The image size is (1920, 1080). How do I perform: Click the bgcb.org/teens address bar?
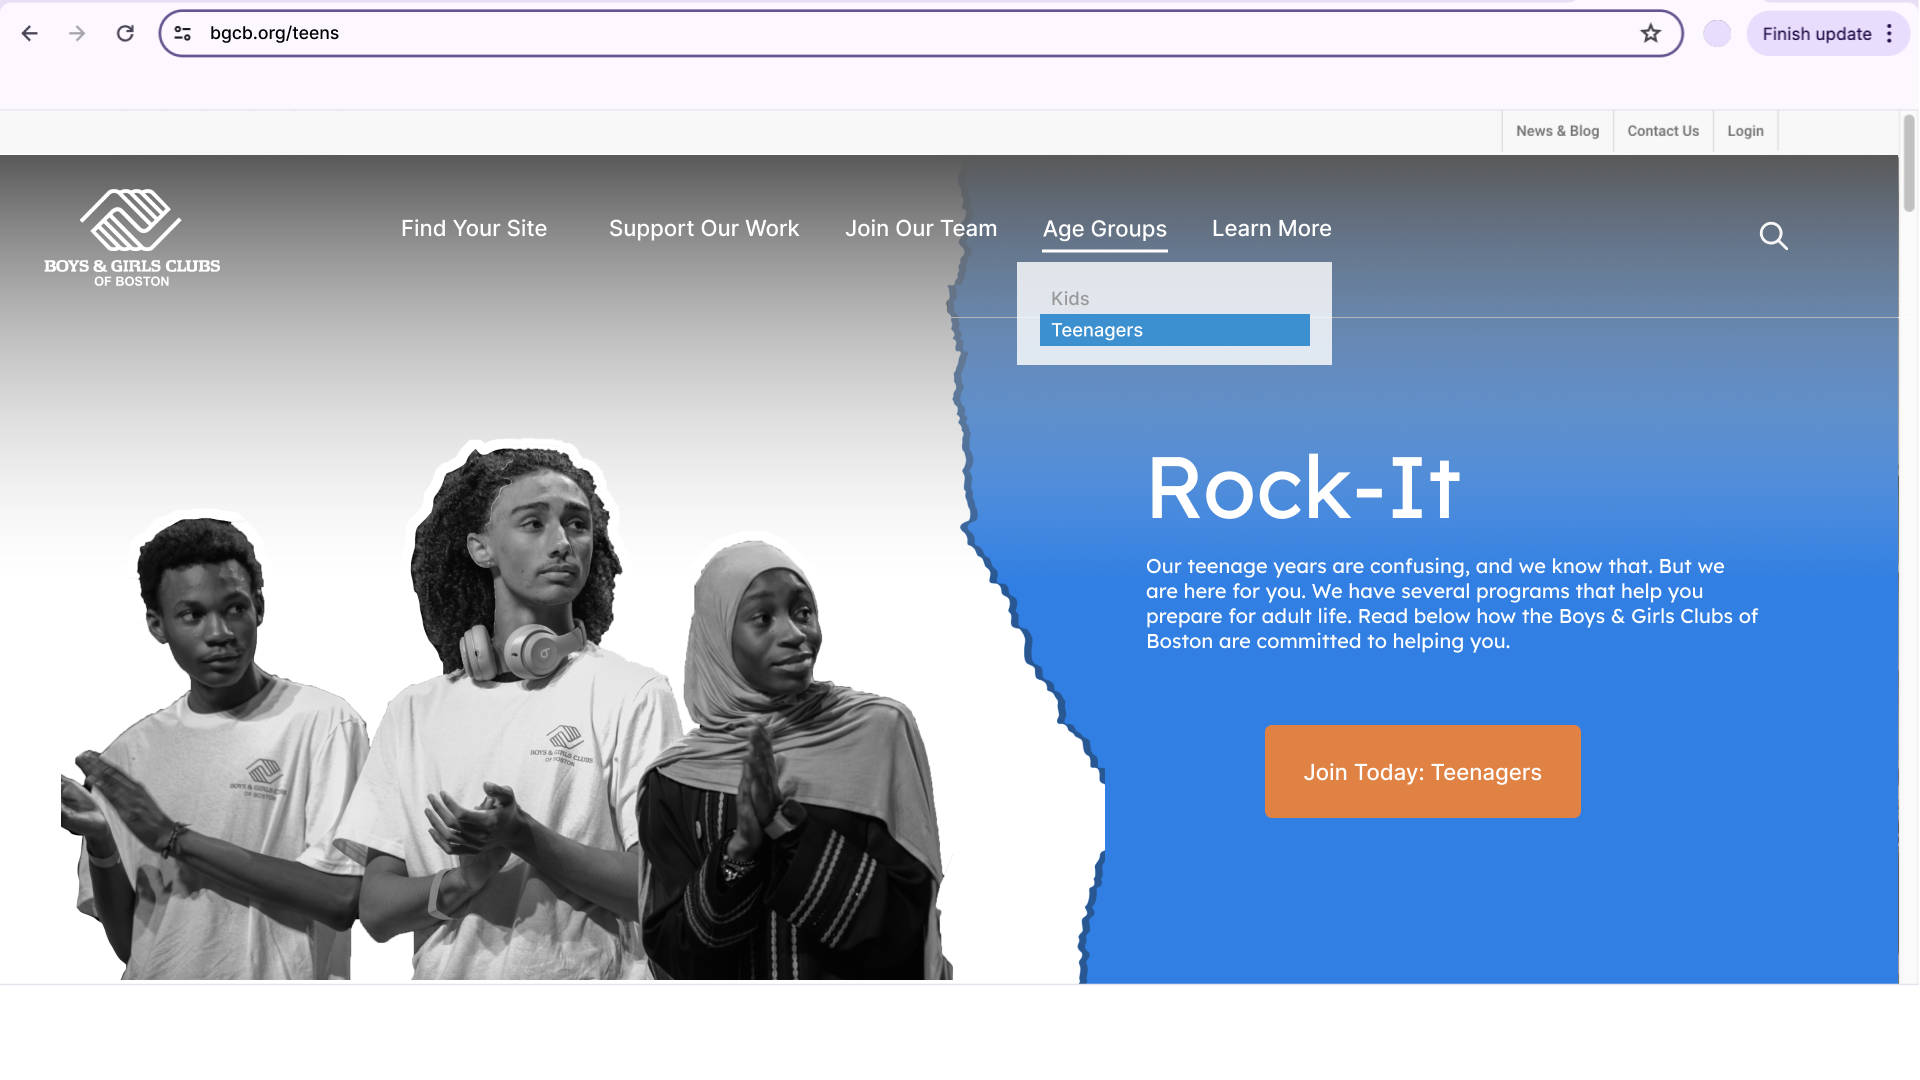pos(900,33)
